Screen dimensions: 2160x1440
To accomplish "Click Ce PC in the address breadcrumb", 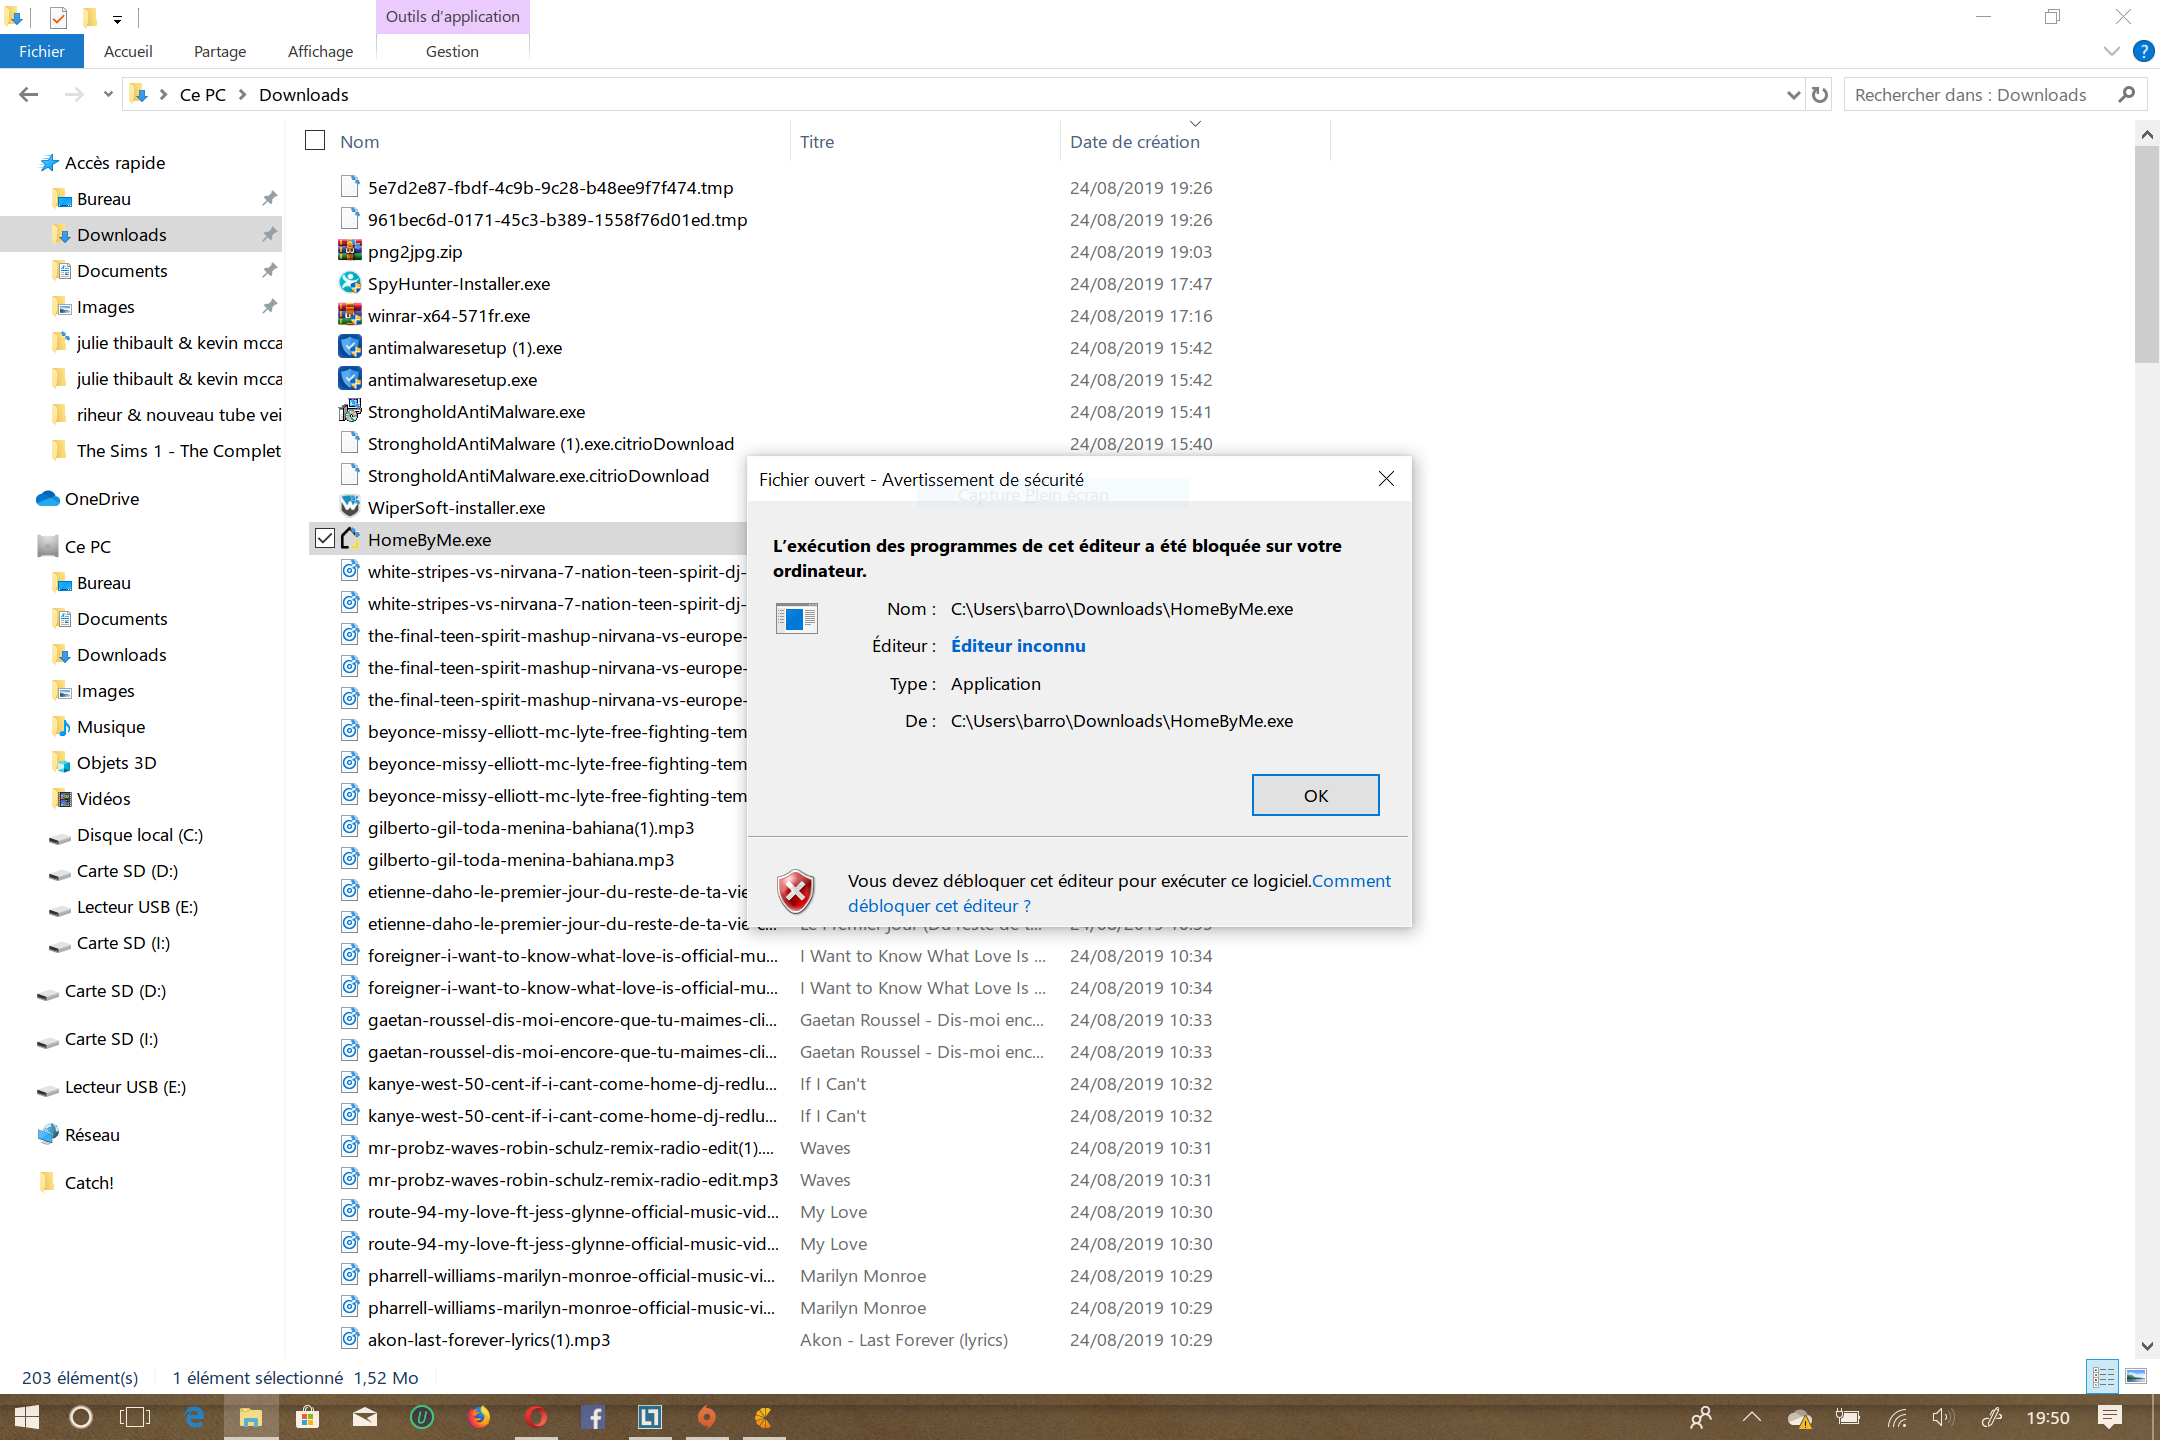I will click(x=203, y=95).
